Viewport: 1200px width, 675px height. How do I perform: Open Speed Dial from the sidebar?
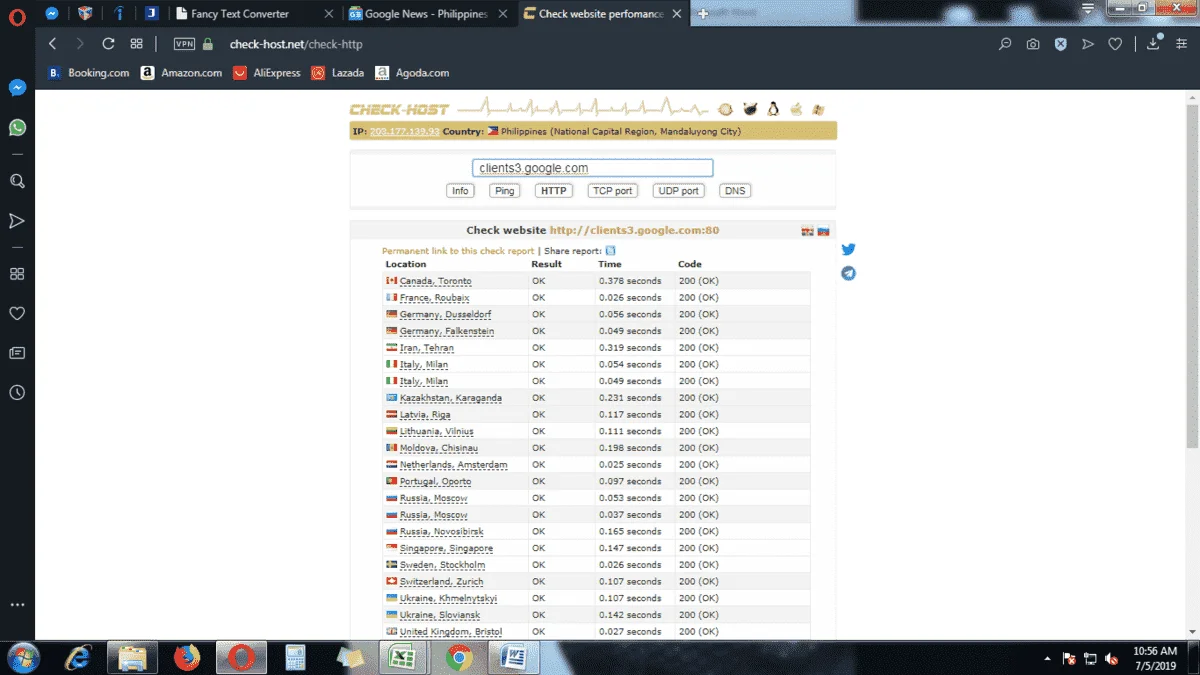tap(17, 274)
